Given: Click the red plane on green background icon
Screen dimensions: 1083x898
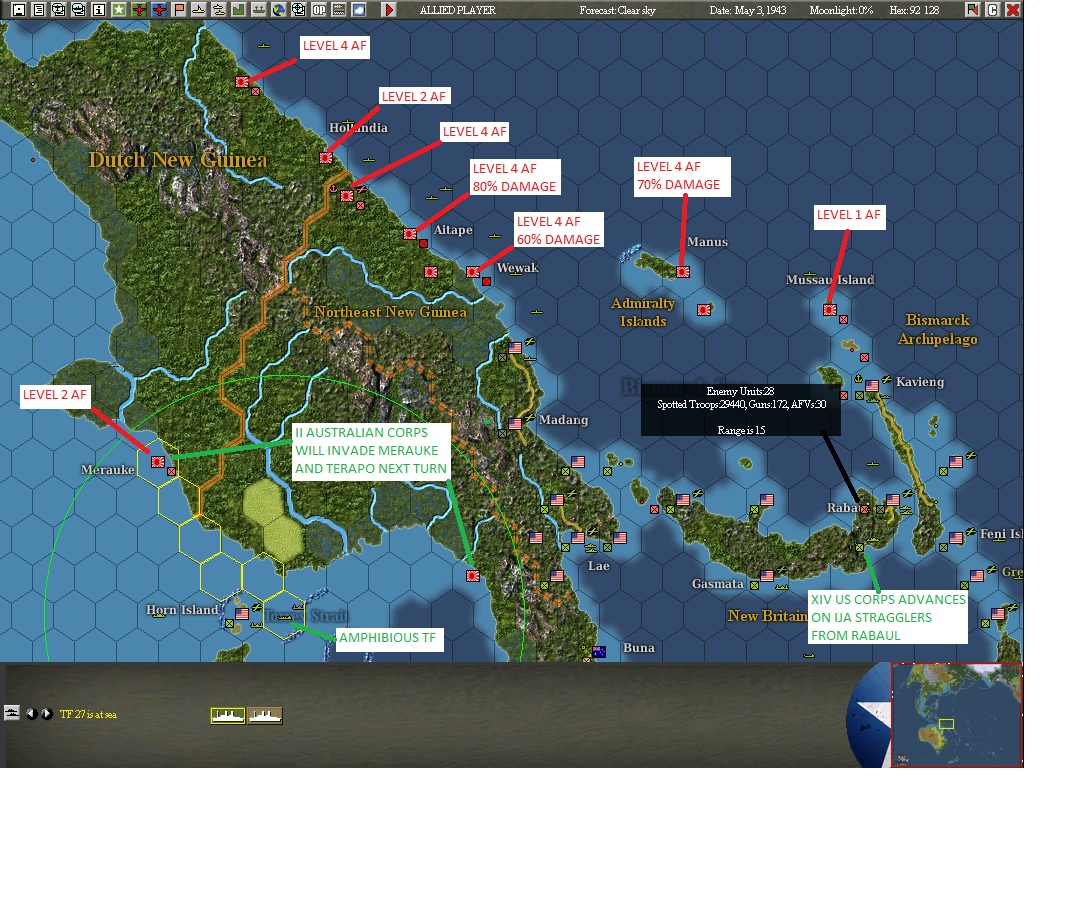Looking at the screenshot, I should pyautogui.click(x=139, y=10).
